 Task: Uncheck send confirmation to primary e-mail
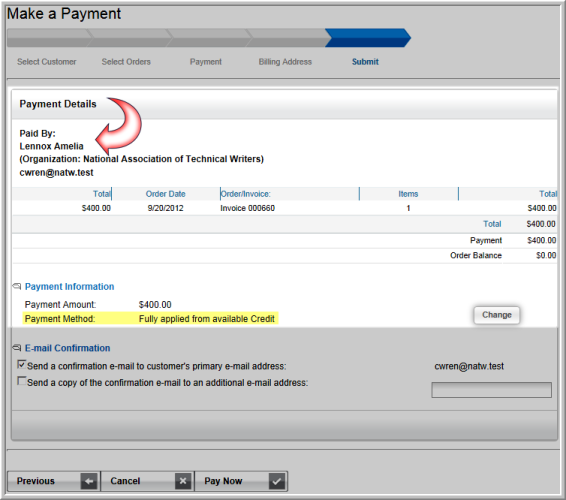(22, 365)
